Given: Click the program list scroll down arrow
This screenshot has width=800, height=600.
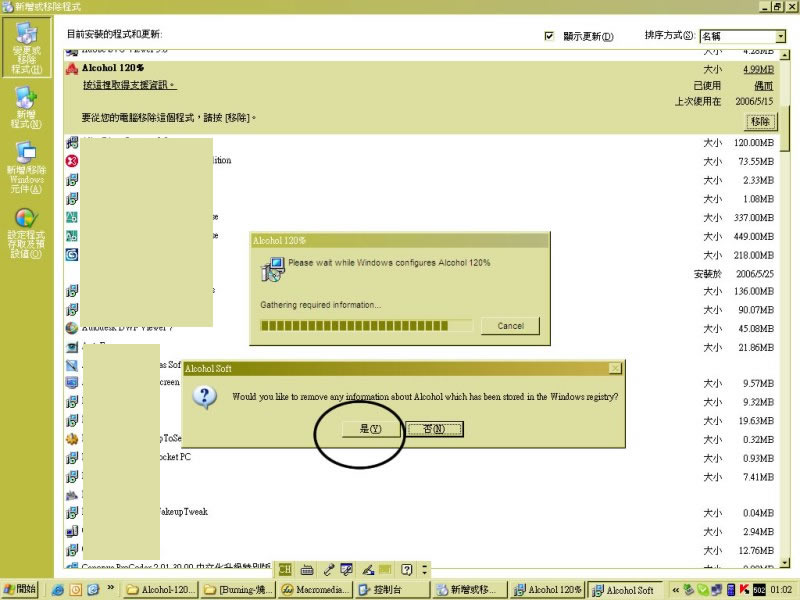Looking at the screenshot, I should (x=785, y=563).
